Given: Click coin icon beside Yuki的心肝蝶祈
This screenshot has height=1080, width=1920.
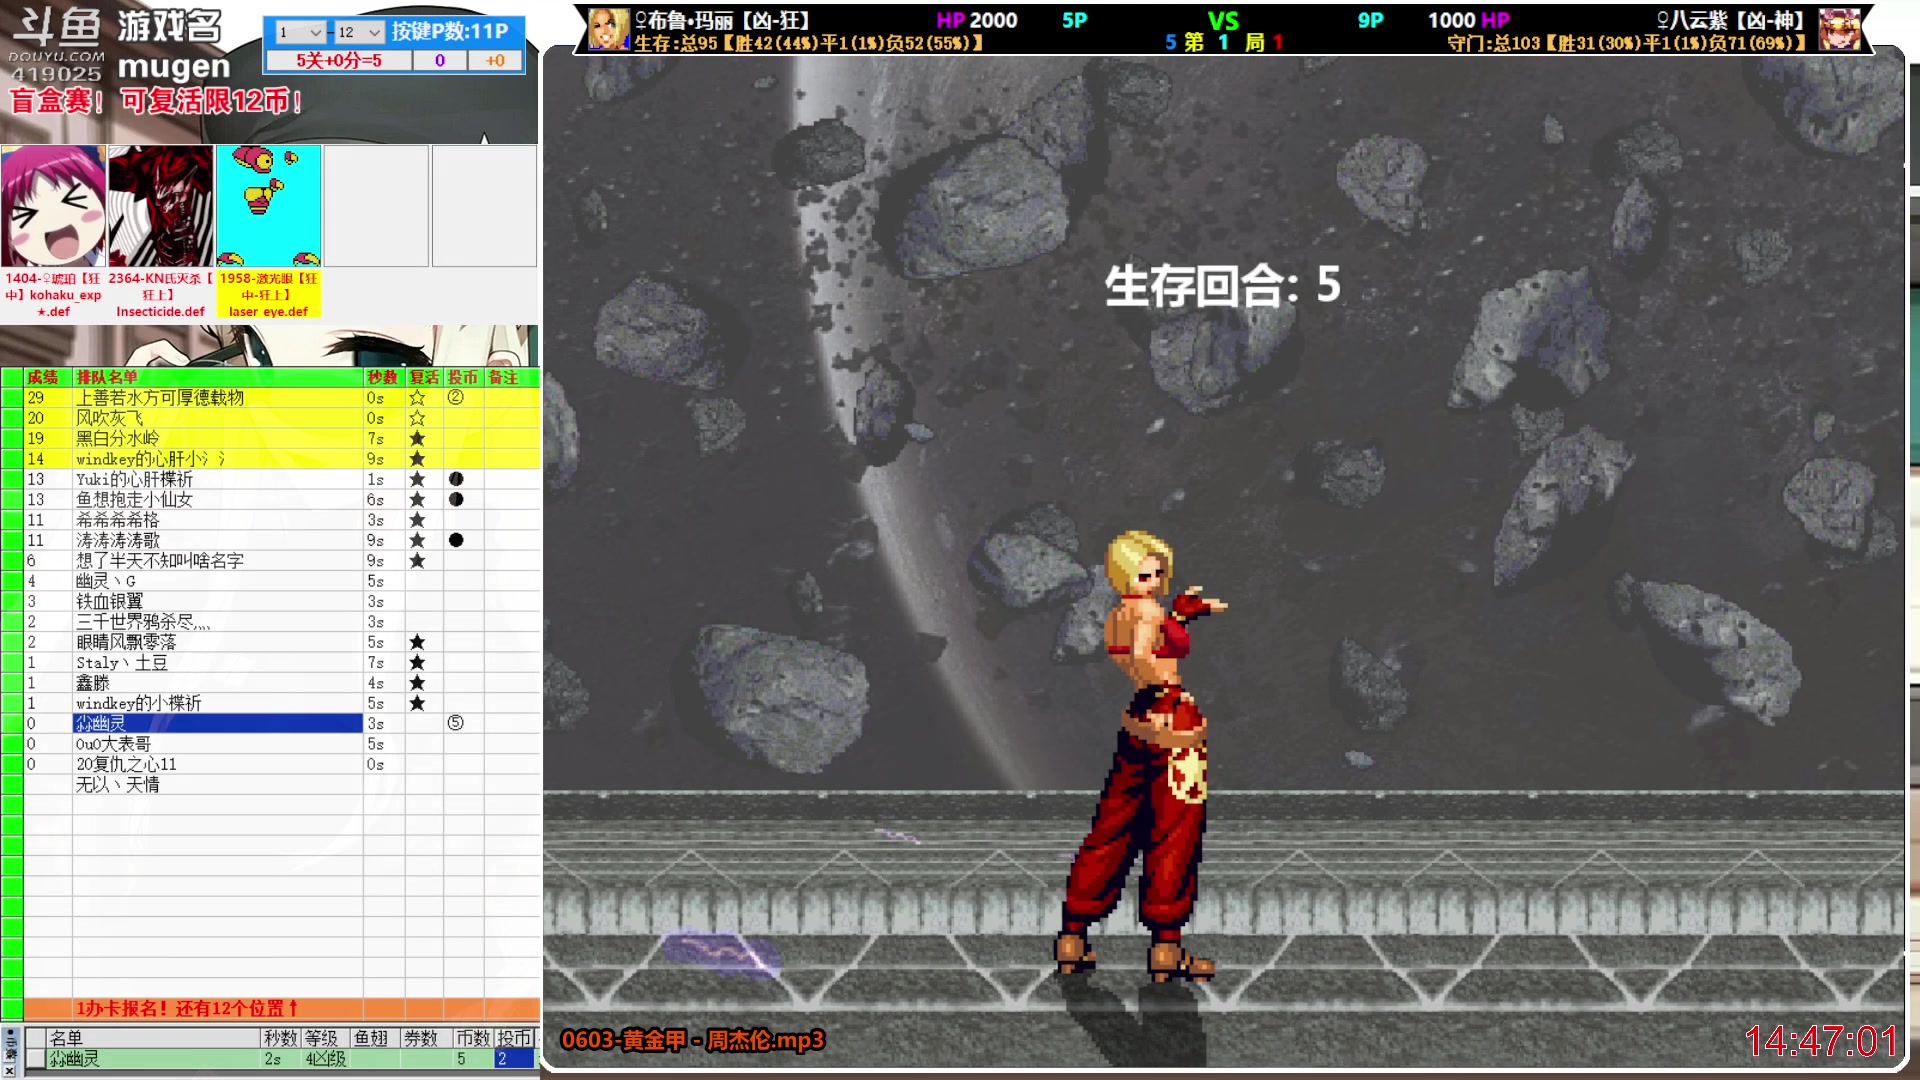Looking at the screenshot, I should tap(458, 479).
